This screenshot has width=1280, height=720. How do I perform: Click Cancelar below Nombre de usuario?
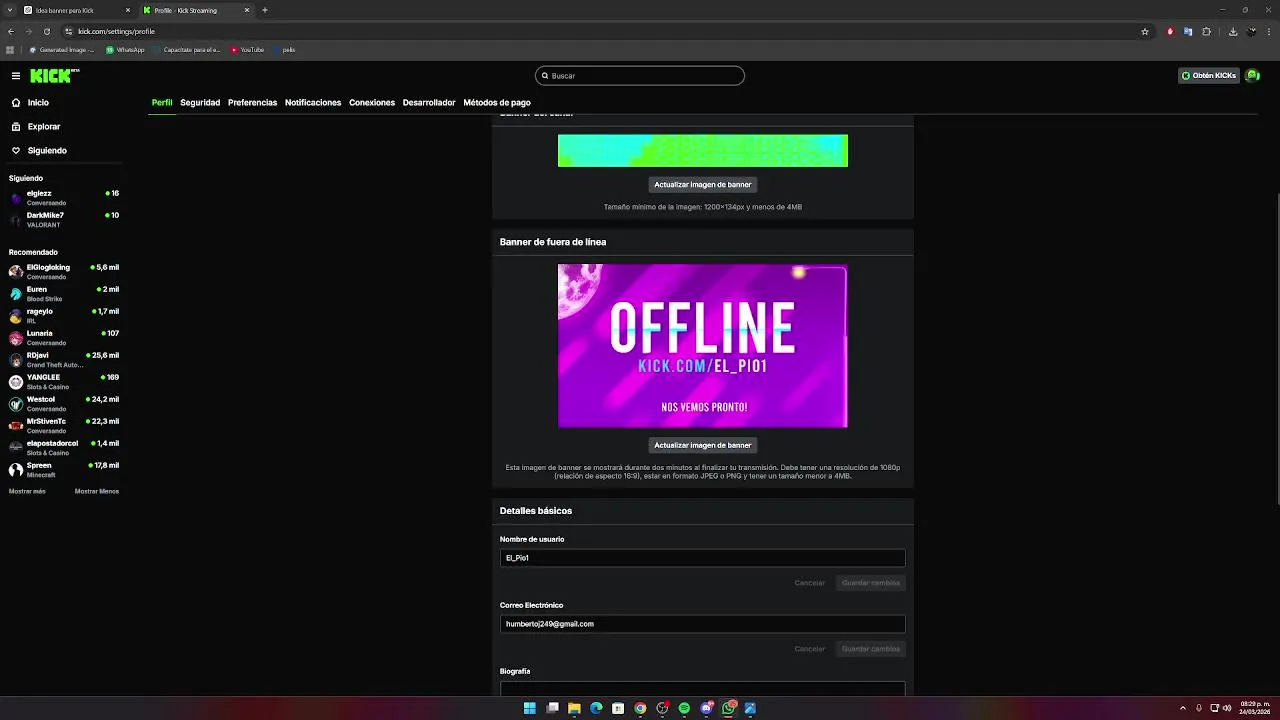tap(810, 583)
